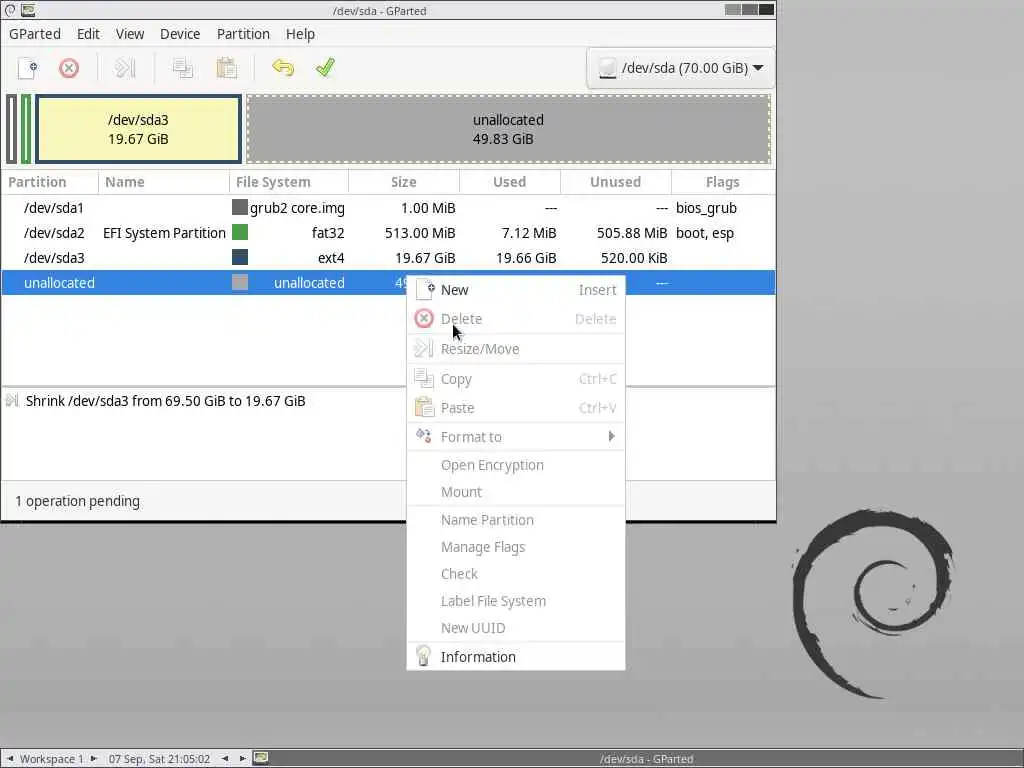Click the taskbar clock showing 07 Sep
Image resolution: width=1024 pixels, height=768 pixels.
pyautogui.click(x=159, y=759)
